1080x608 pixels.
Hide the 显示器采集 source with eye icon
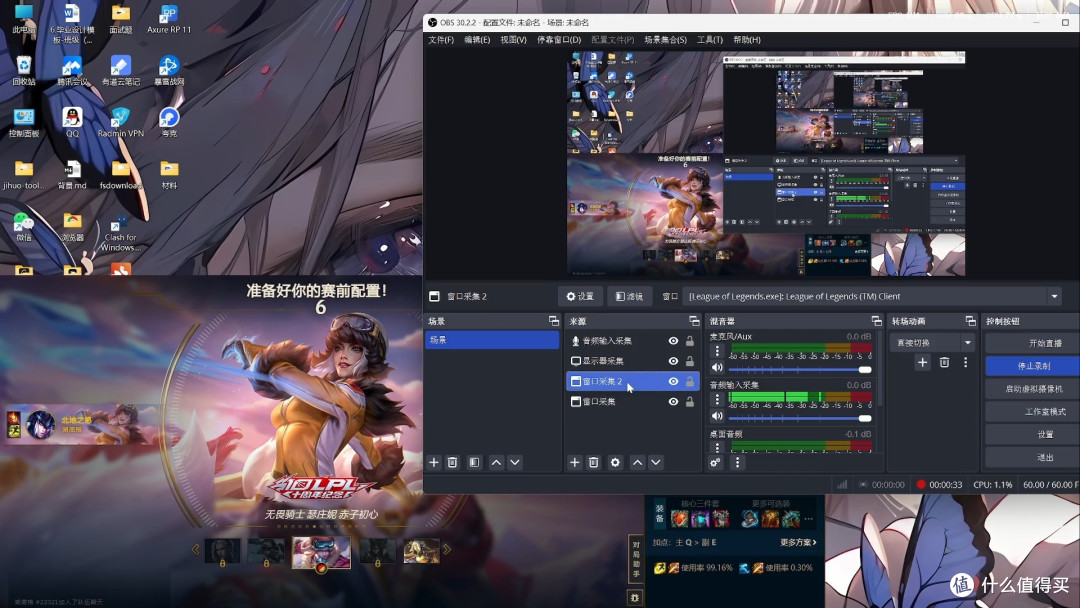pyautogui.click(x=673, y=361)
